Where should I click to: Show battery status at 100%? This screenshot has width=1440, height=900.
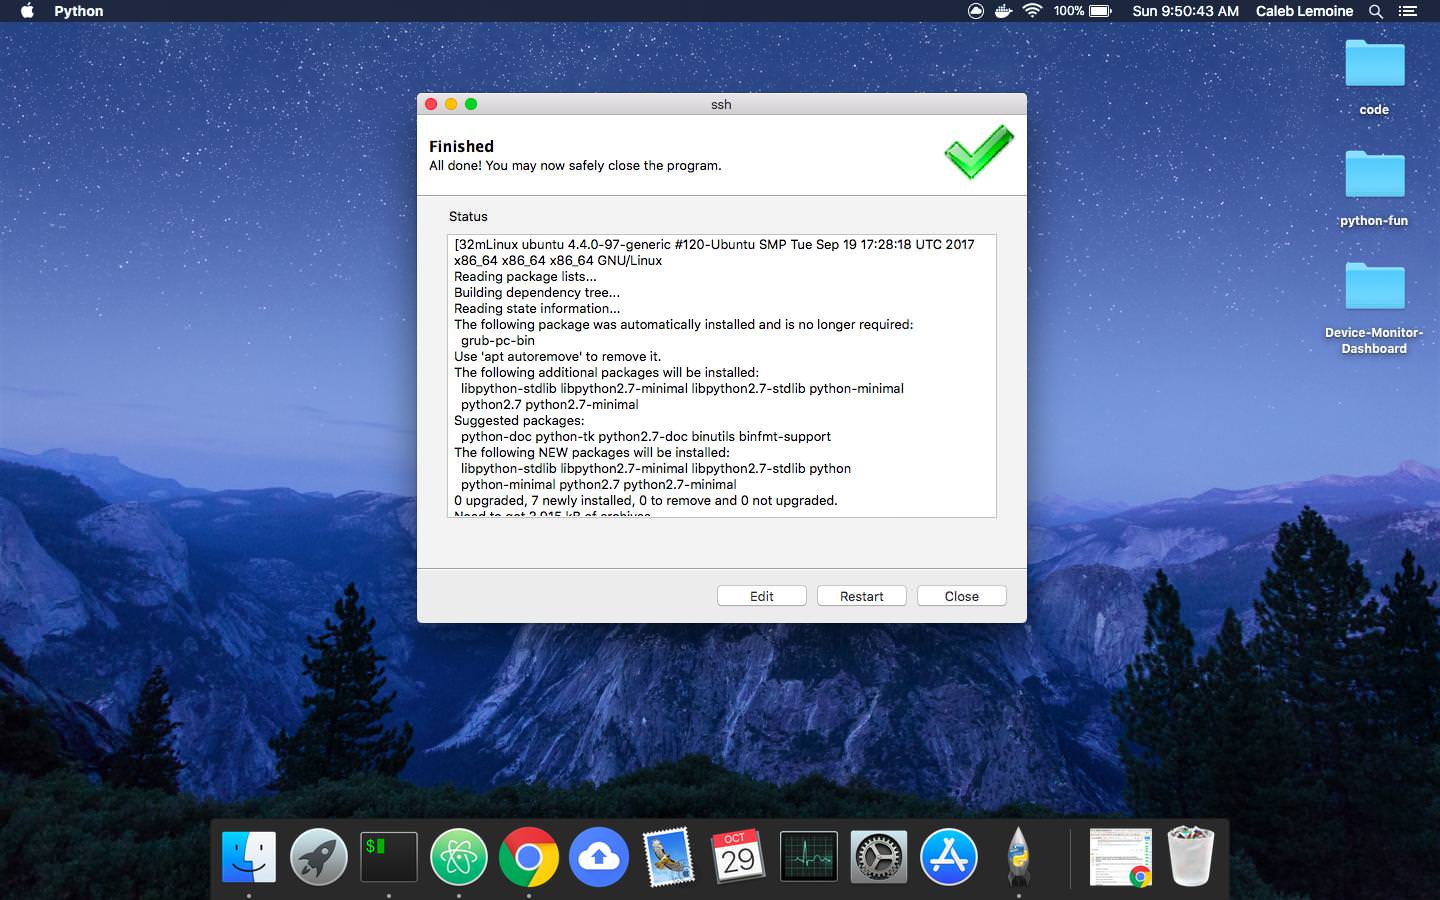click(x=1083, y=11)
